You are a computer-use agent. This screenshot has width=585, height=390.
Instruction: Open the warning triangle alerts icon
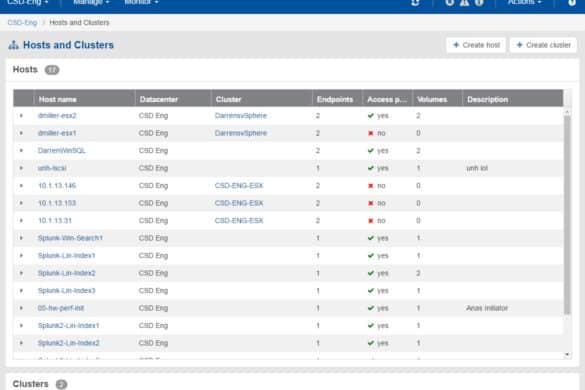(464, 3)
